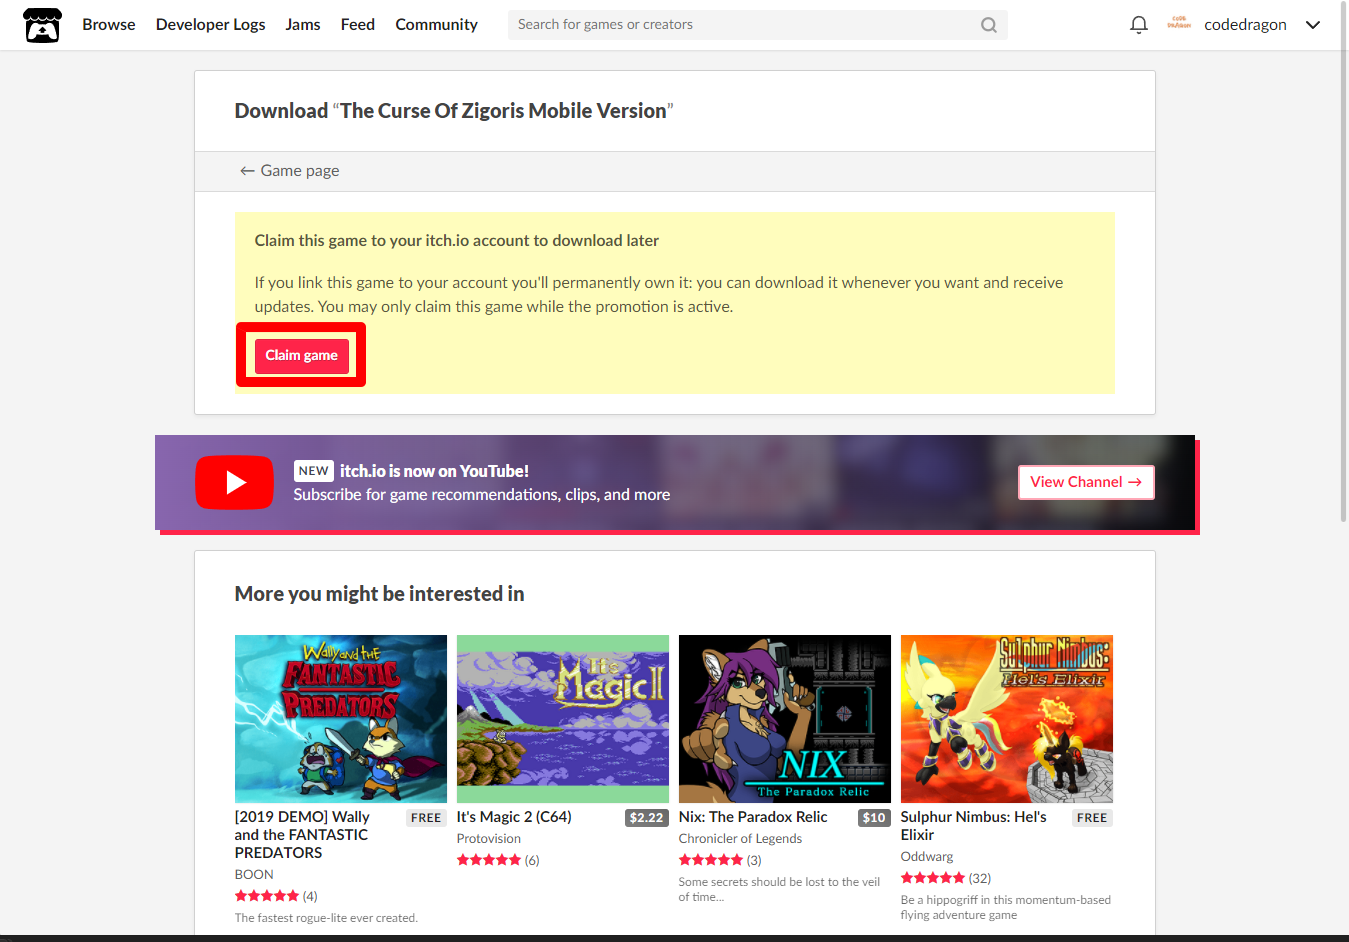Click the Claim game button
This screenshot has height=942, width=1349.
point(301,356)
